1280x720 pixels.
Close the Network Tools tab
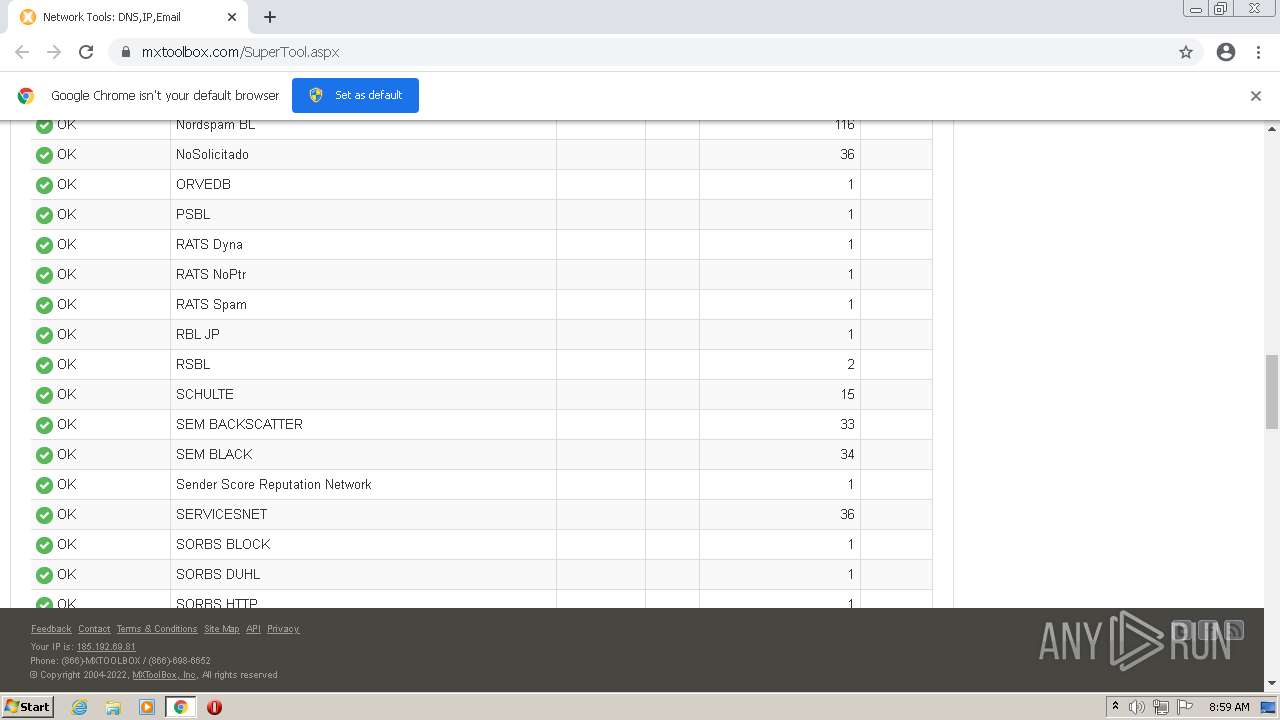point(232,17)
